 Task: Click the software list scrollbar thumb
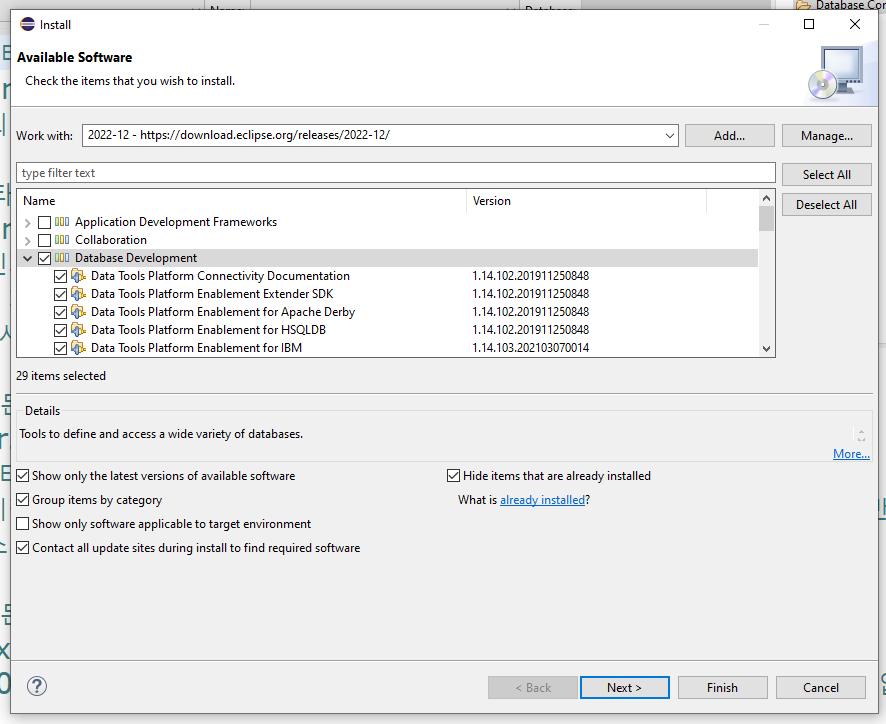766,219
